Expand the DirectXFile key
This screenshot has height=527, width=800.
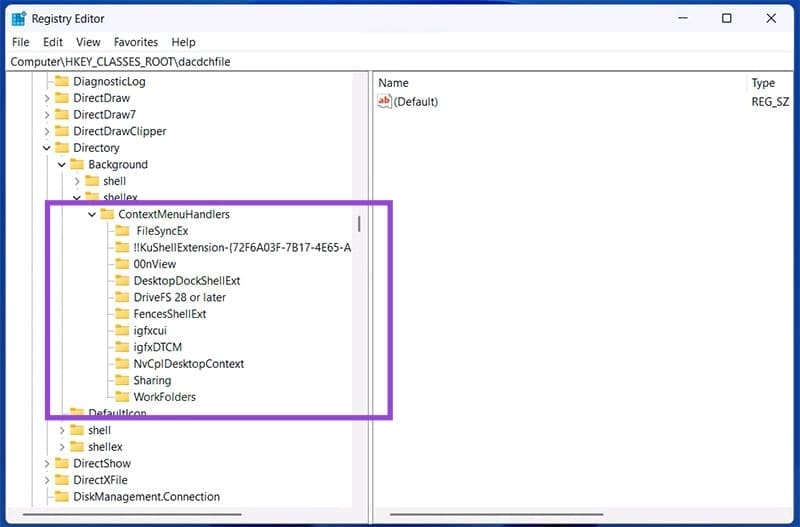[46, 480]
